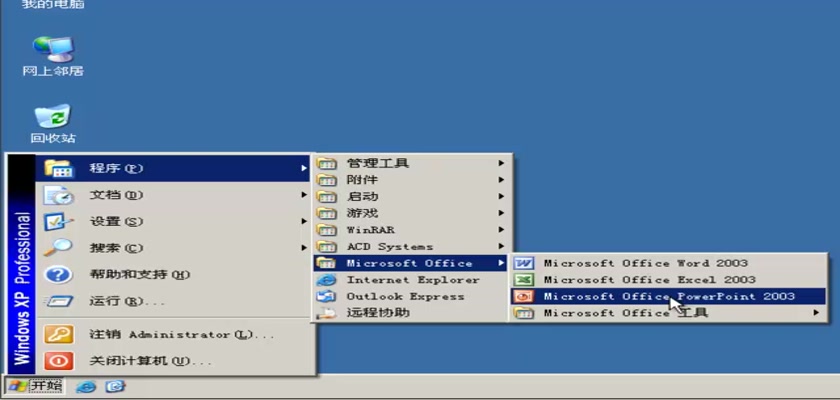Click the 设置(S) control panel icon
The image size is (840, 400).
tap(58, 221)
